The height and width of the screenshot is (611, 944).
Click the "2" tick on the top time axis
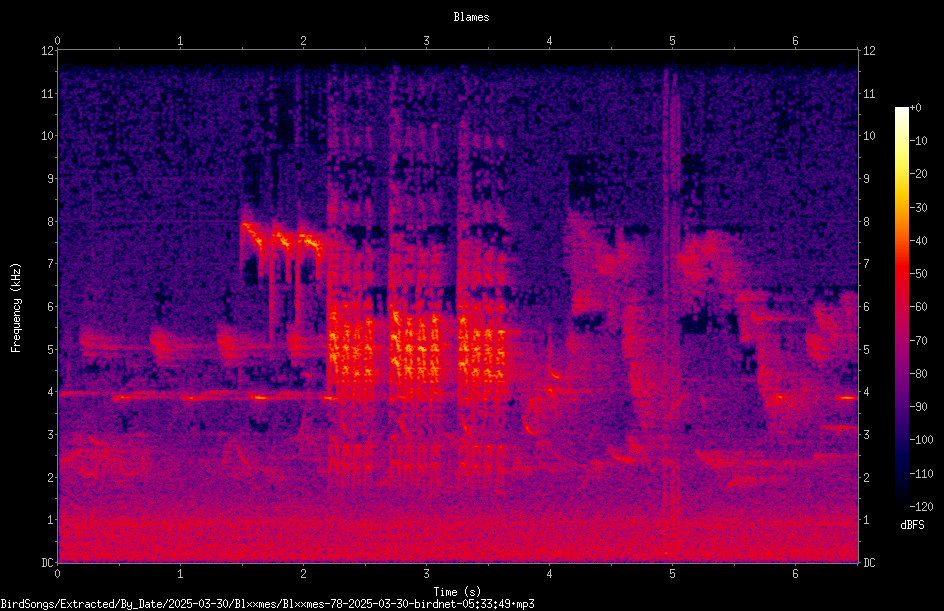pyautogui.click(x=303, y=41)
